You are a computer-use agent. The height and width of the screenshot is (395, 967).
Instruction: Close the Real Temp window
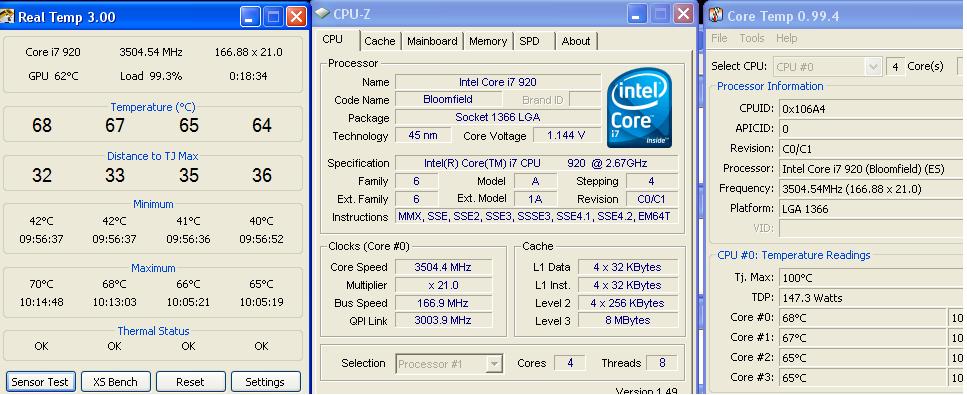[297, 16]
